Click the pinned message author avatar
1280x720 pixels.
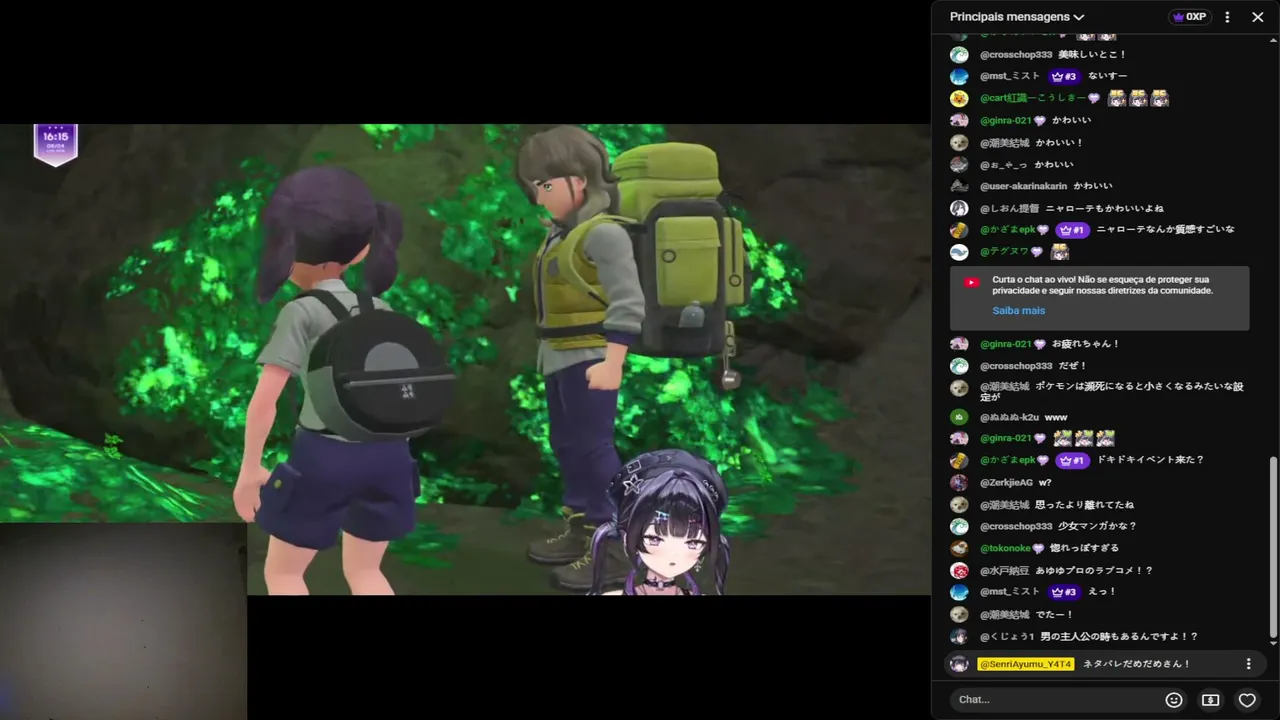pos(959,664)
